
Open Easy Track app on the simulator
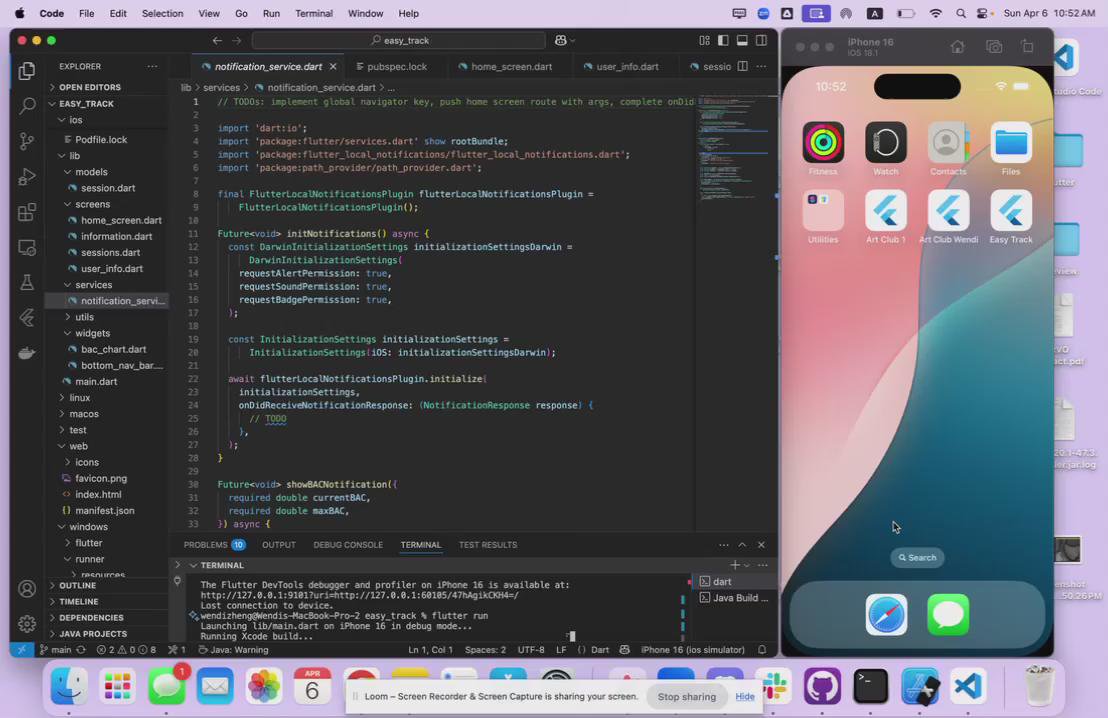(x=1010, y=211)
